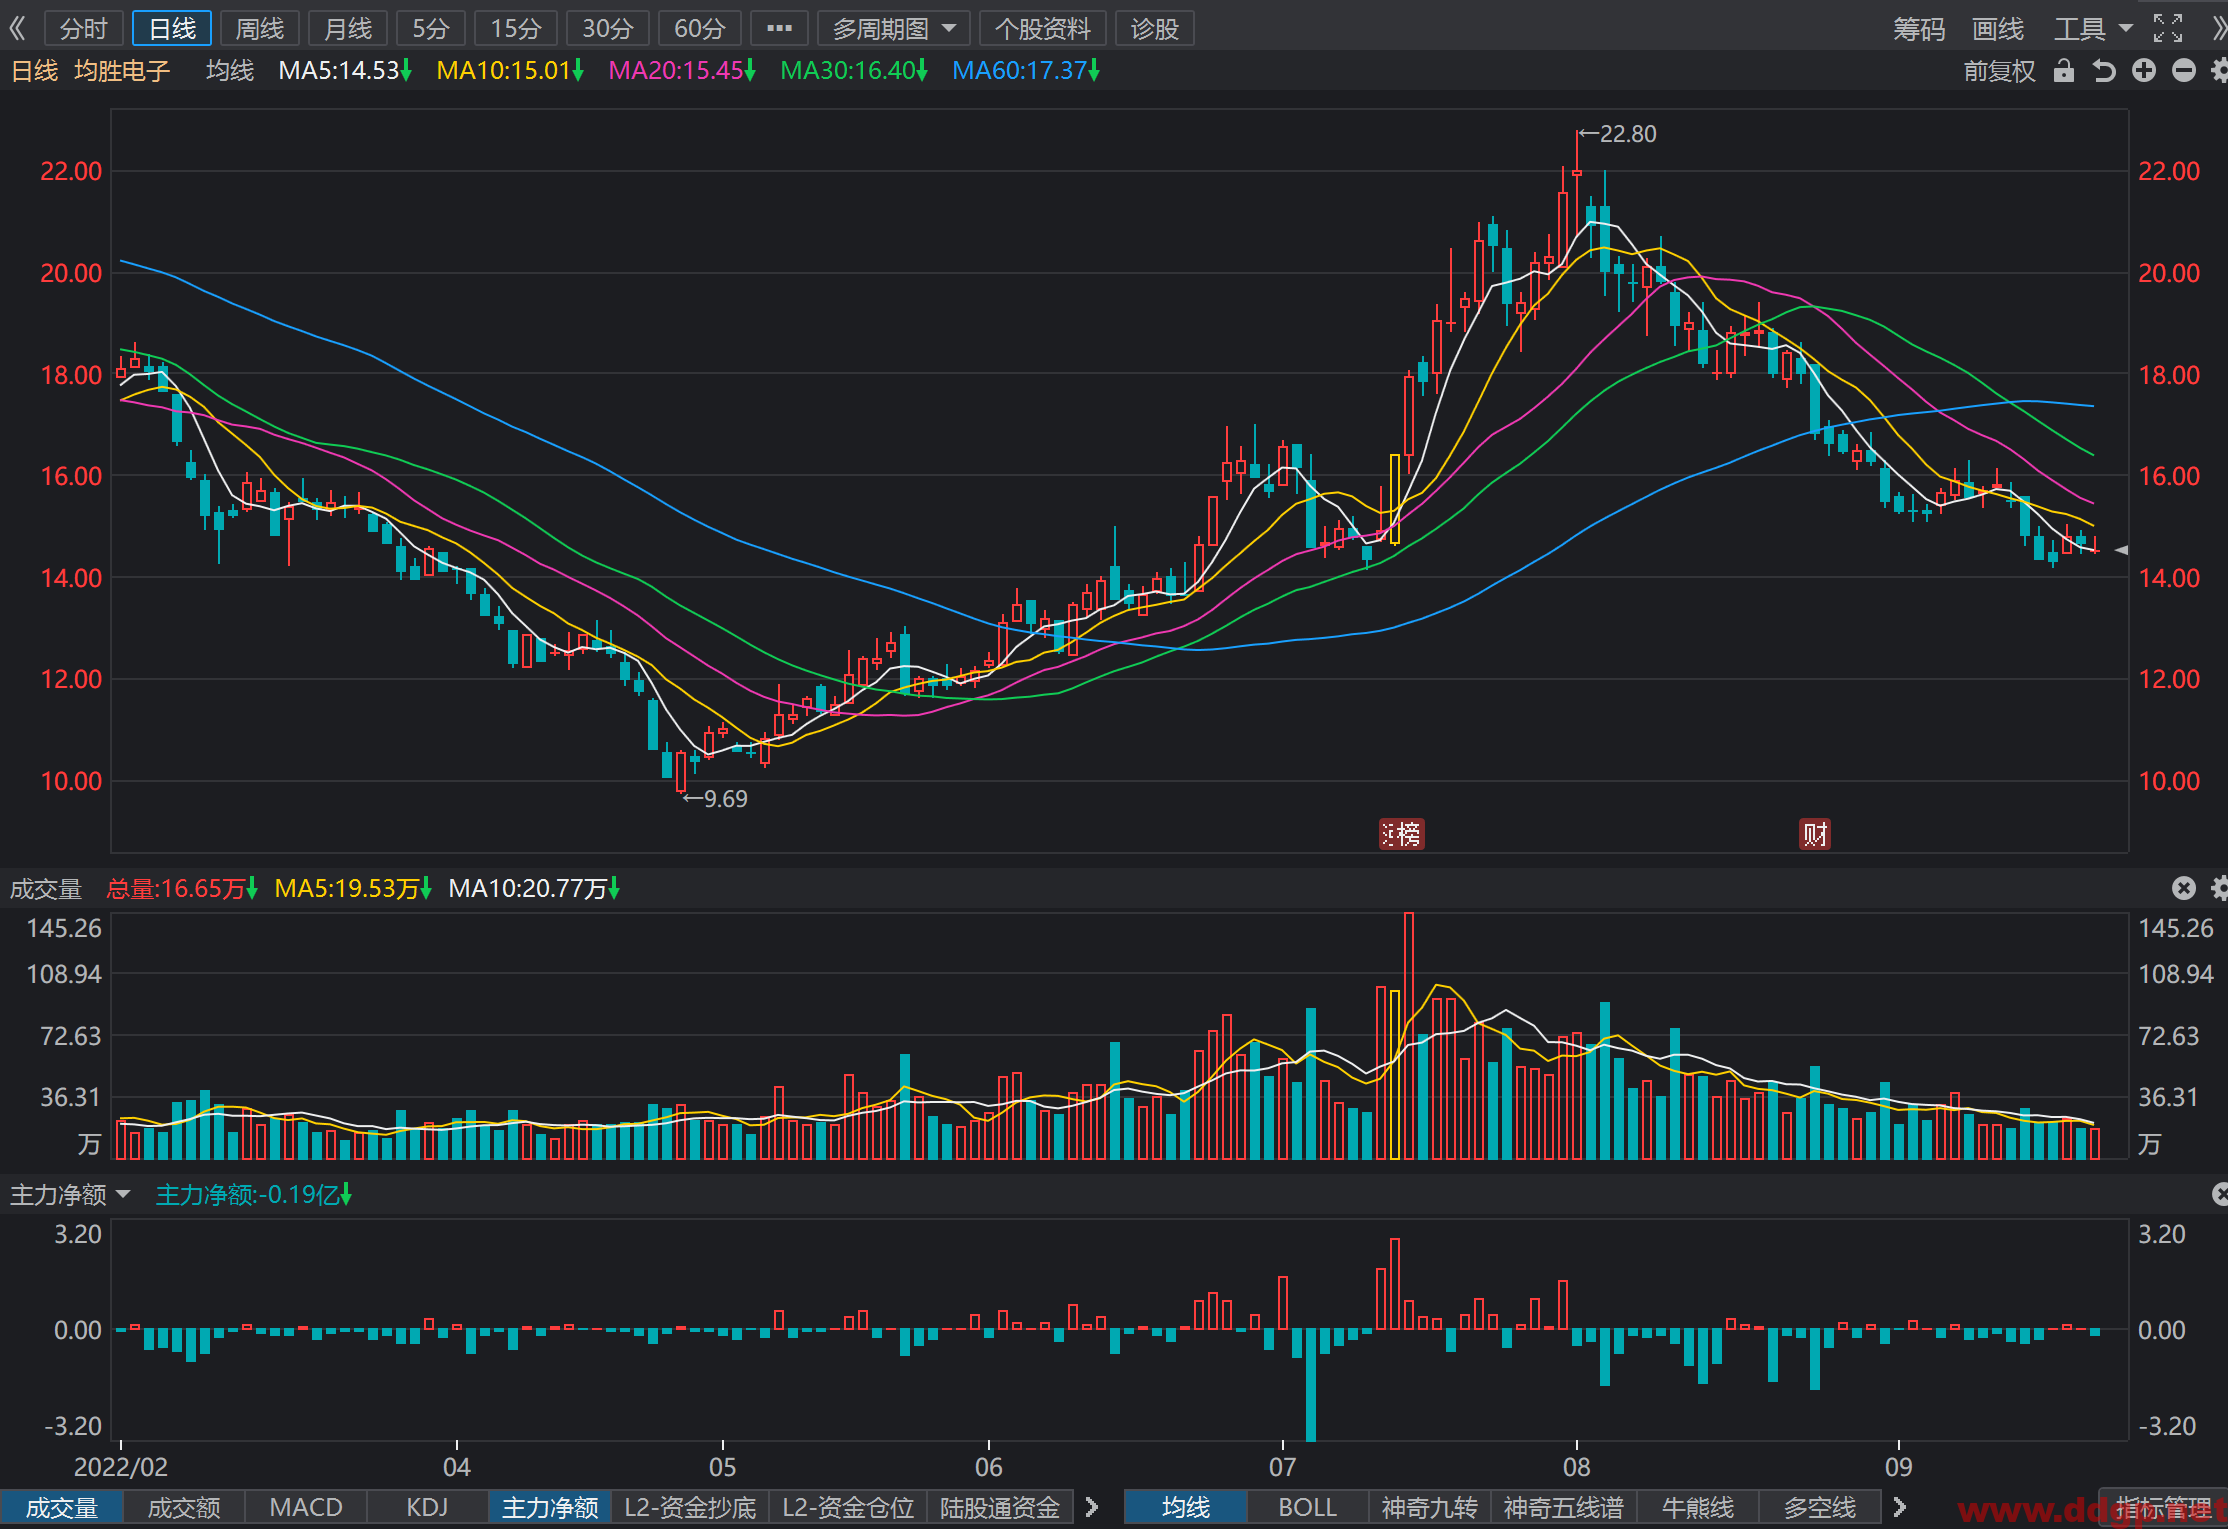Screen dimensions: 2228x1529
Task: Select the 5分 period
Action: 431,28
